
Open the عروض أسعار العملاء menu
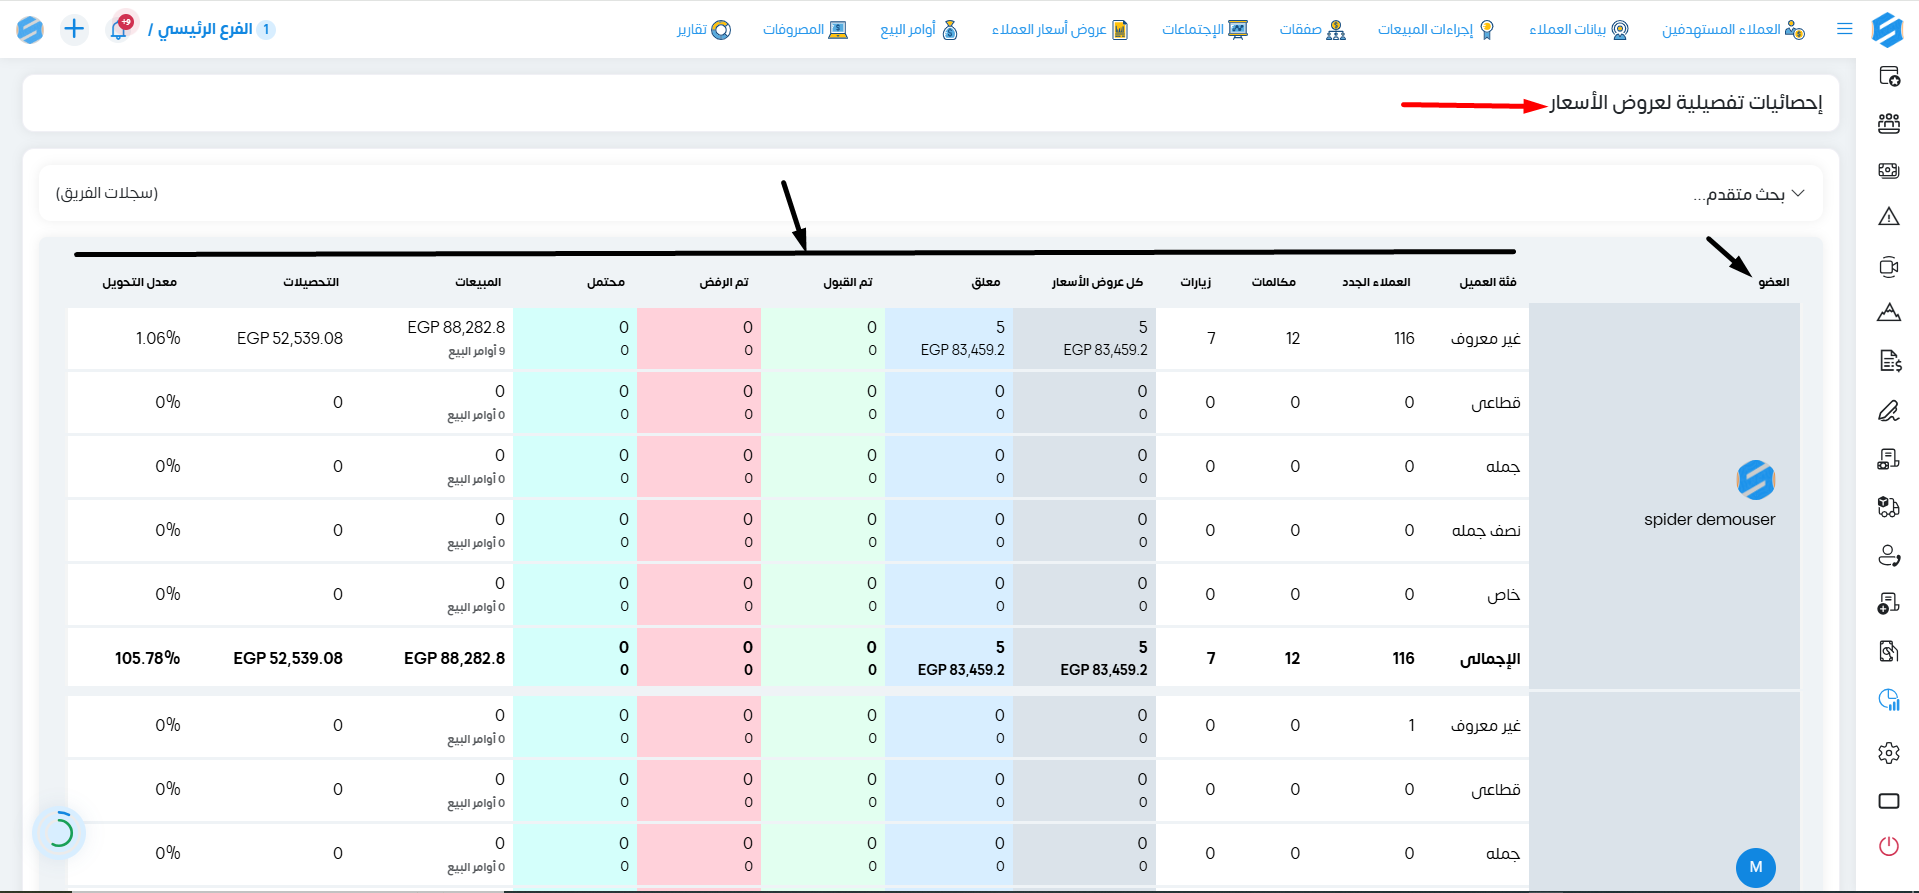[x=1060, y=29]
